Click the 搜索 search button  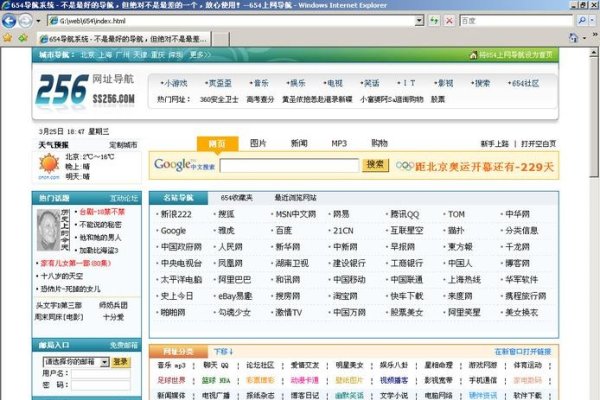pyautogui.click(x=375, y=165)
